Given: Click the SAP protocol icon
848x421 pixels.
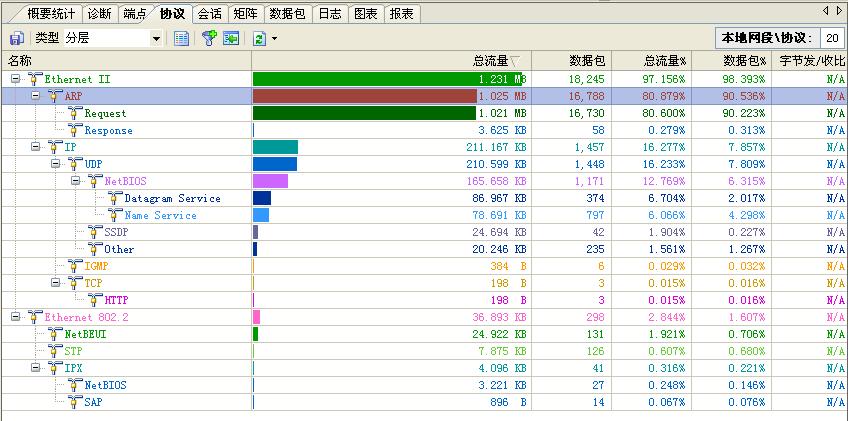Looking at the screenshot, I should click(75, 402).
